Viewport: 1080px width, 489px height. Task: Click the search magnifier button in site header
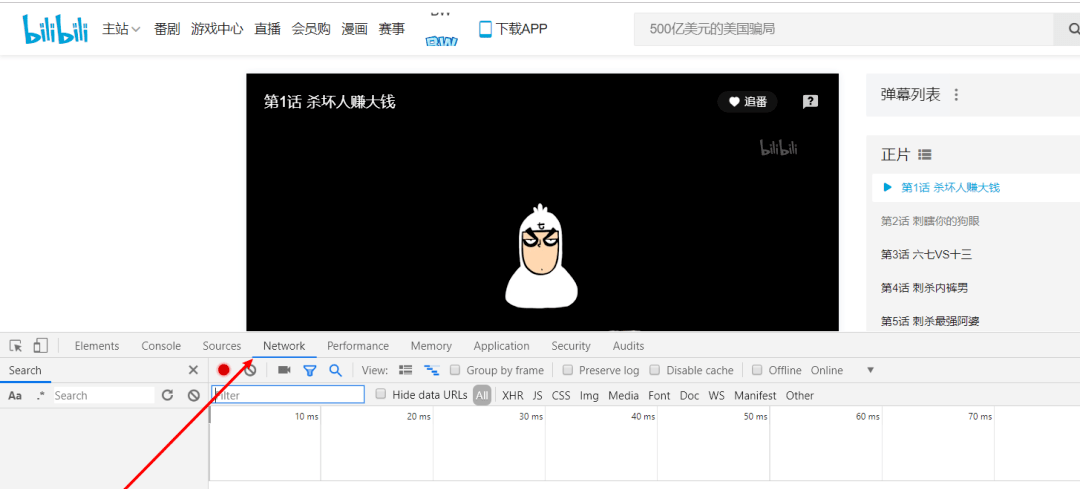(1072, 29)
